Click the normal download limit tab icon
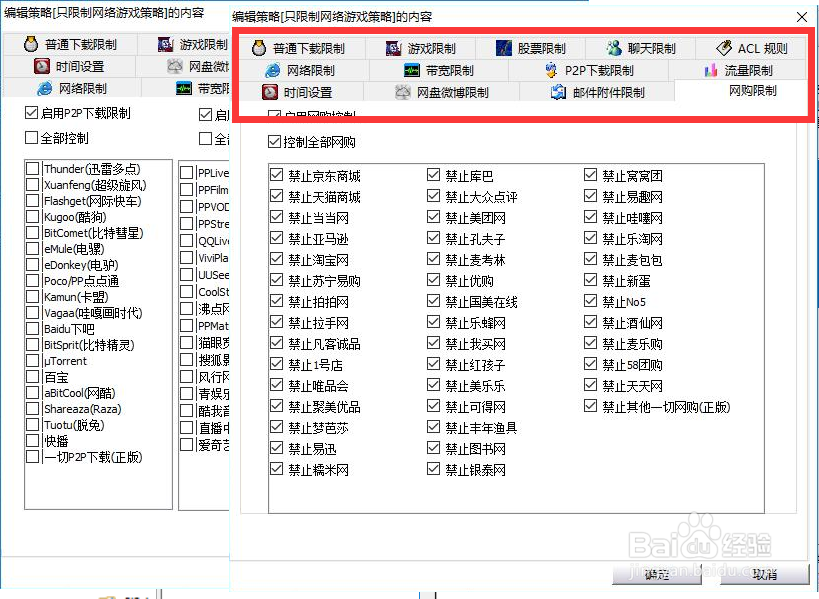This screenshot has height=599, width=819. [x=259, y=48]
